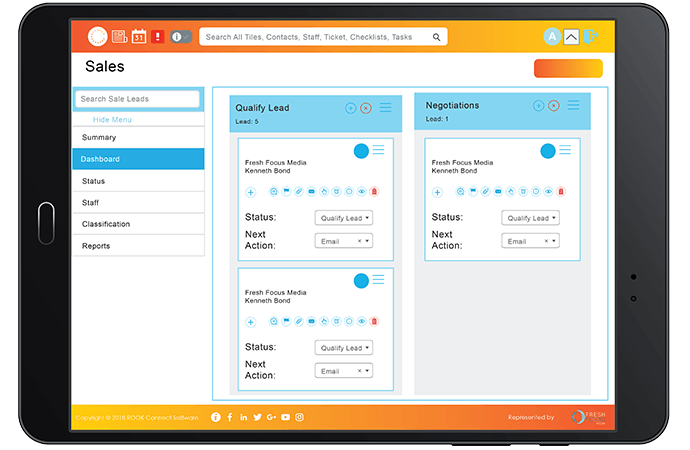Click the paperclip attachment icon on Negotiations card

click(x=484, y=191)
